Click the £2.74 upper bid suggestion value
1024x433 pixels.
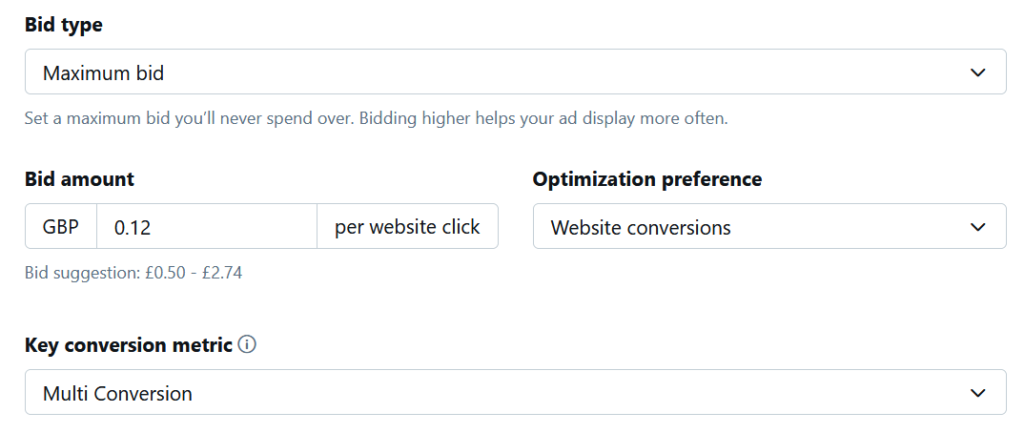(x=221, y=272)
